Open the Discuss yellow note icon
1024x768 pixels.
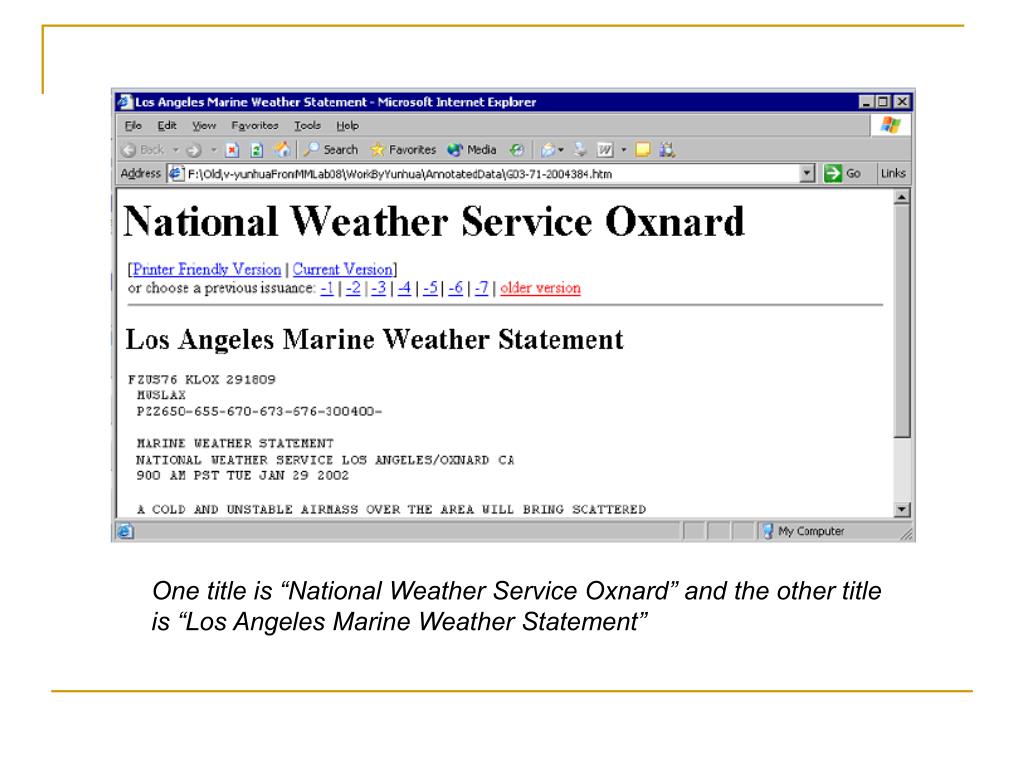coord(643,150)
